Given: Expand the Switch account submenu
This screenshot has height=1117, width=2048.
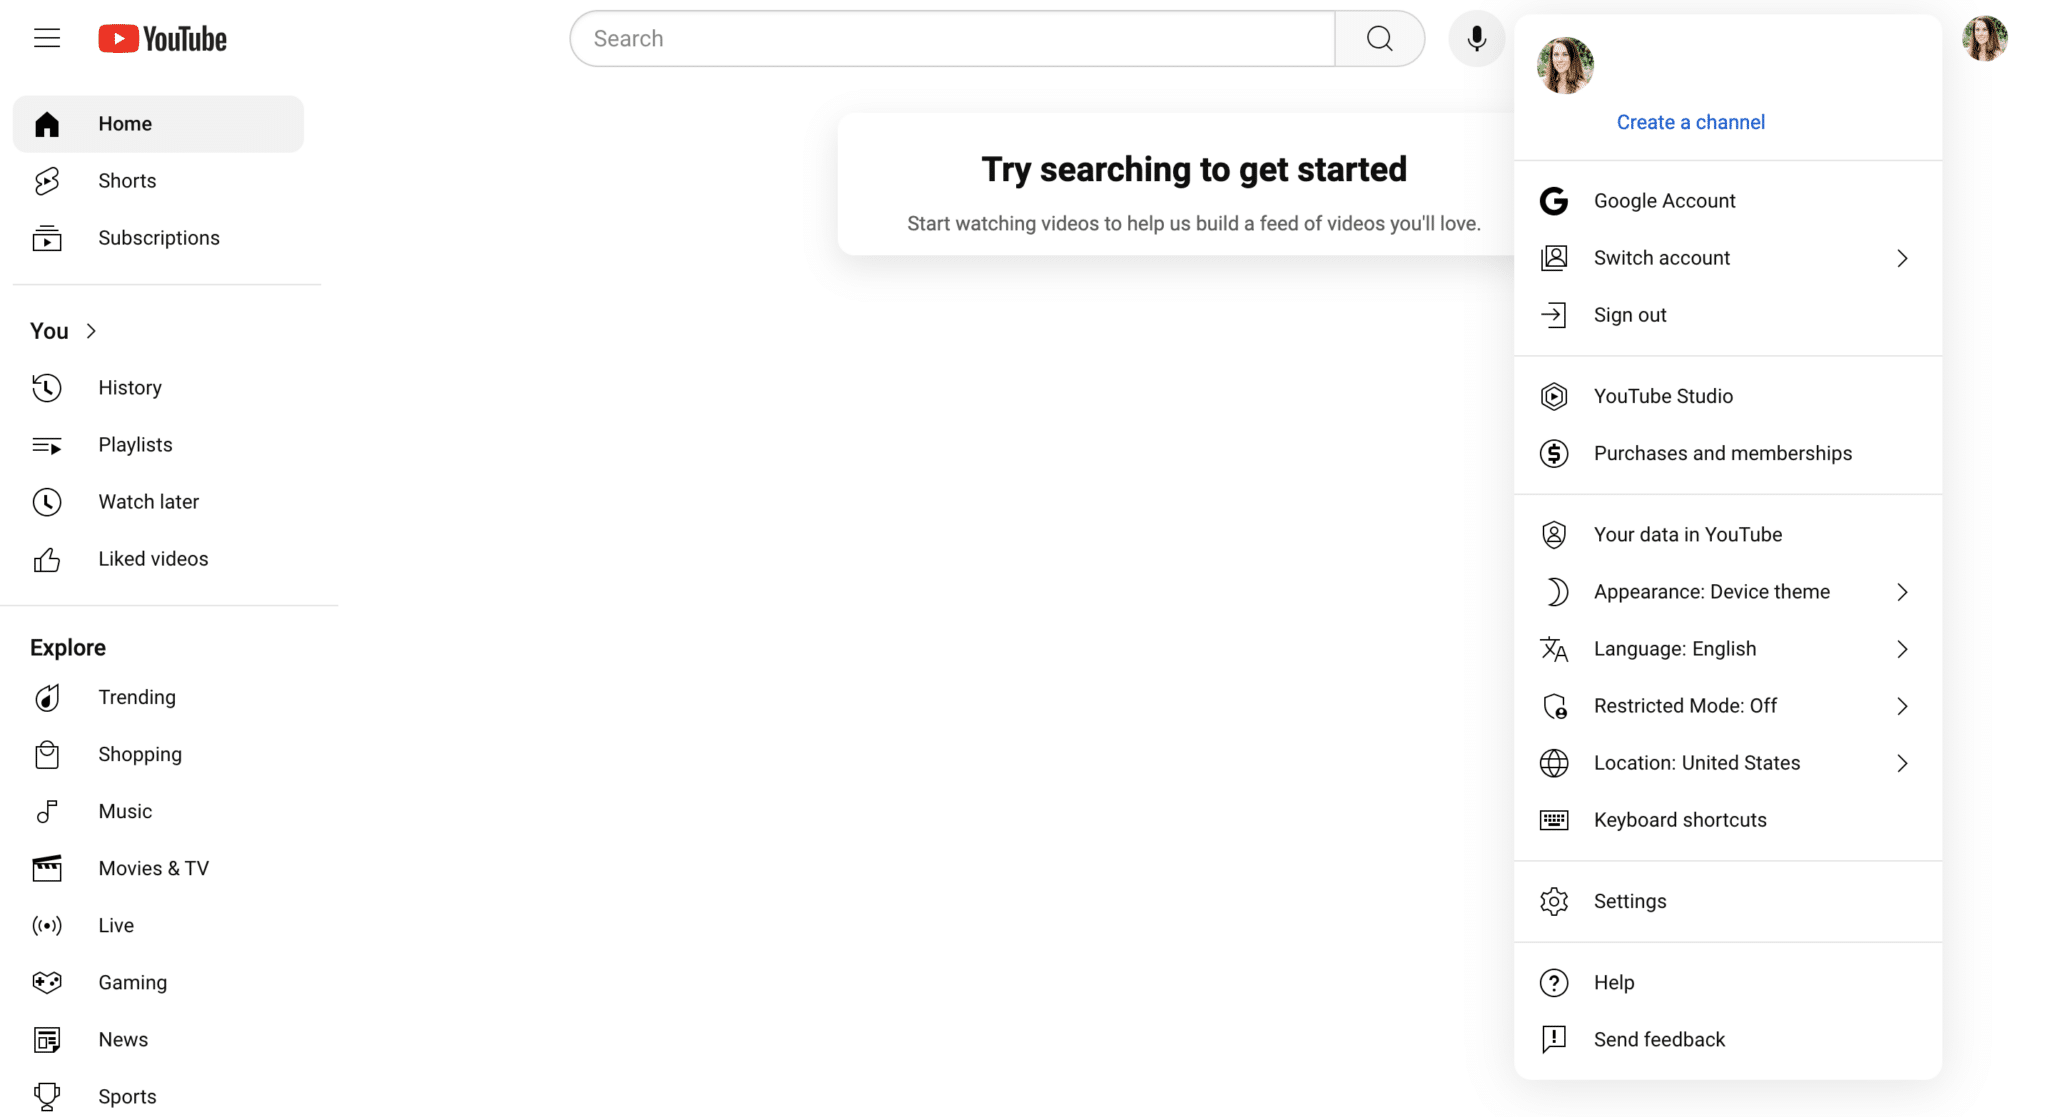Looking at the screenshot, I should coord(1661,257).
